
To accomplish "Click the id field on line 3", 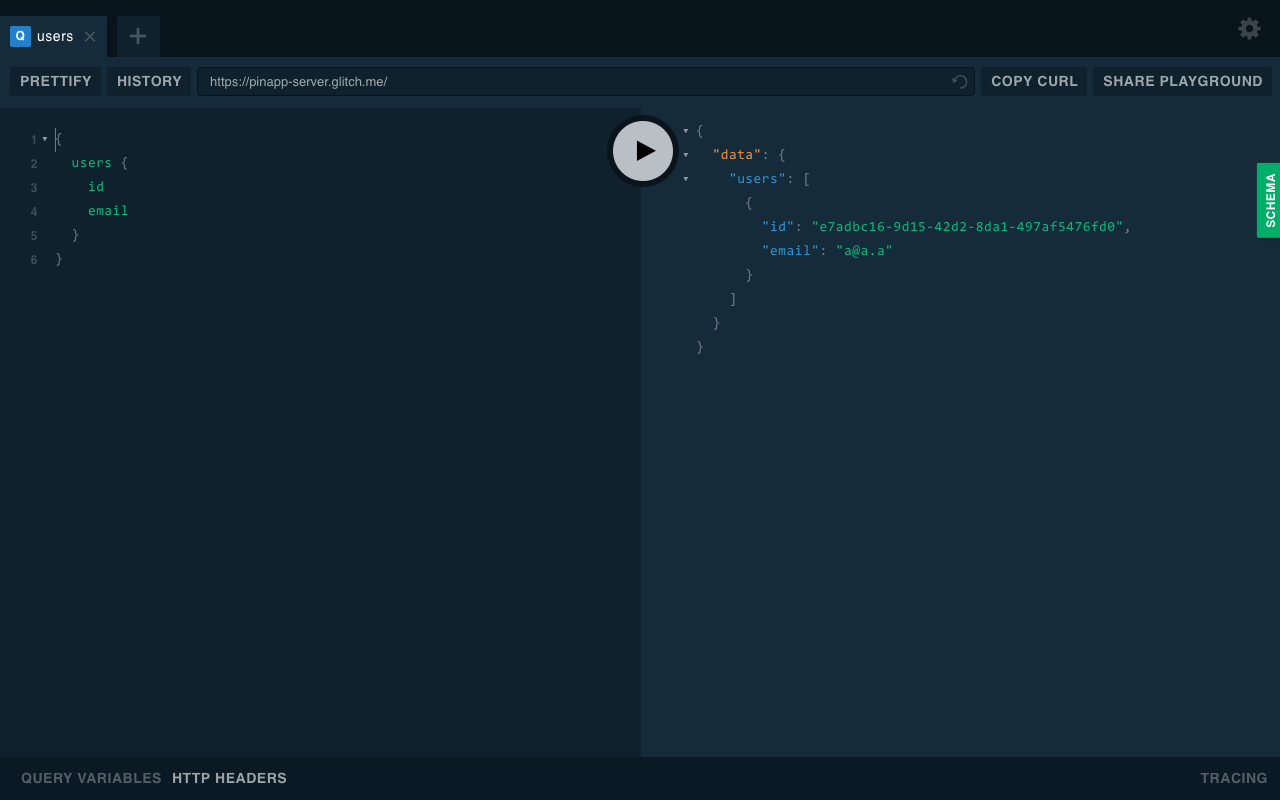I will [x=96, y=187].
